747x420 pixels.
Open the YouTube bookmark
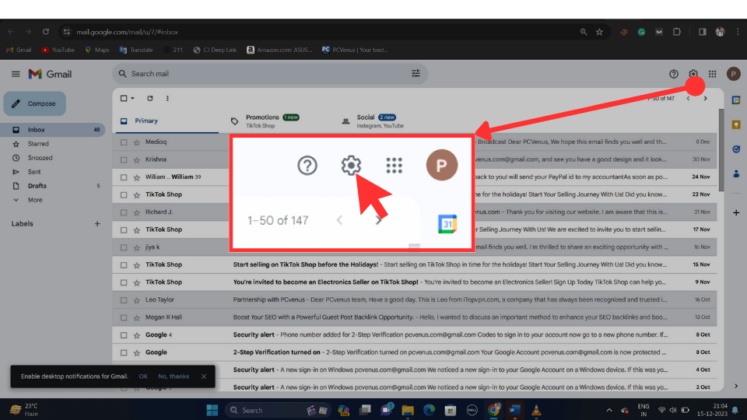(58, 50)
